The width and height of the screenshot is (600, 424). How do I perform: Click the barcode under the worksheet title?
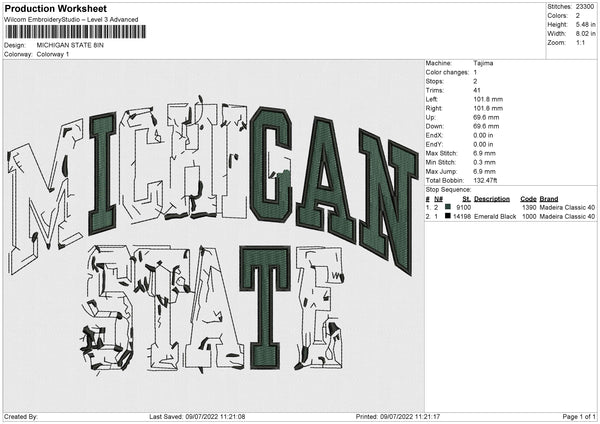76,32
